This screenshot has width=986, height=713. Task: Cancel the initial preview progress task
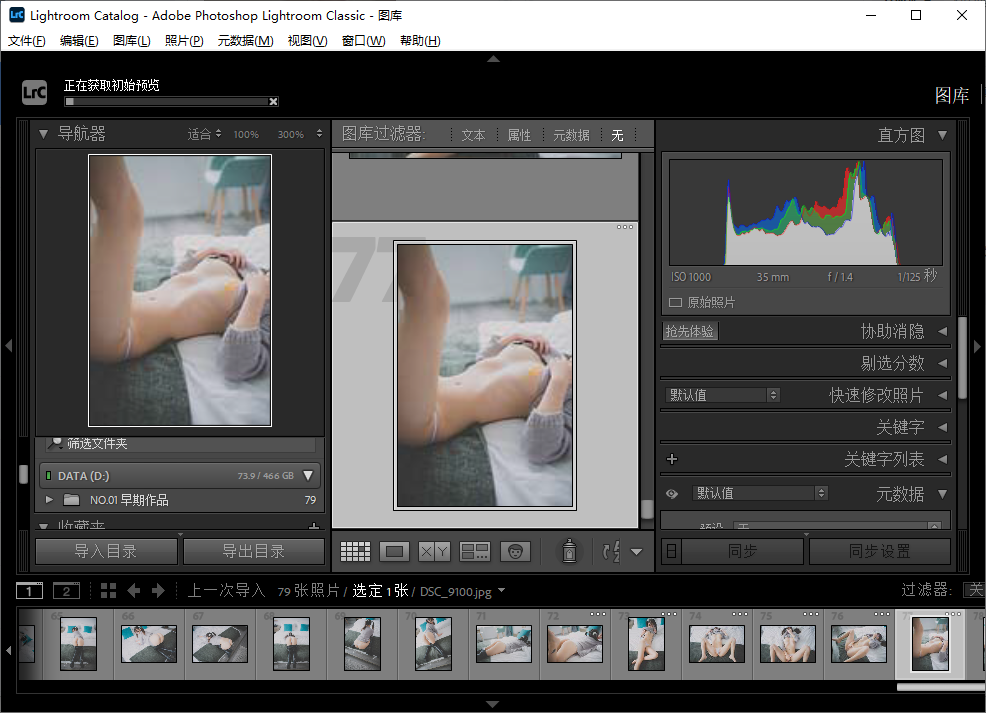coord(273,101)
